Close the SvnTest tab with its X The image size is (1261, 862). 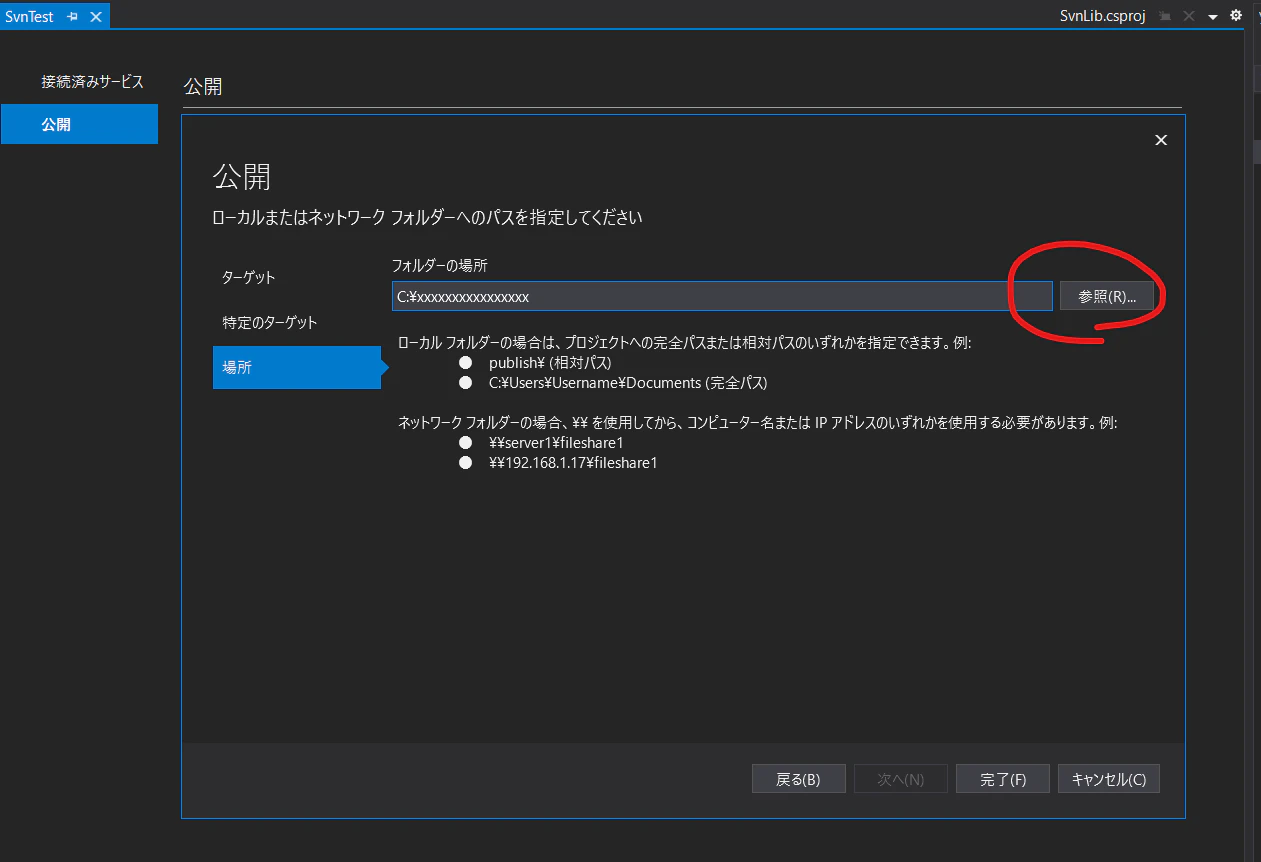[94, 15]
